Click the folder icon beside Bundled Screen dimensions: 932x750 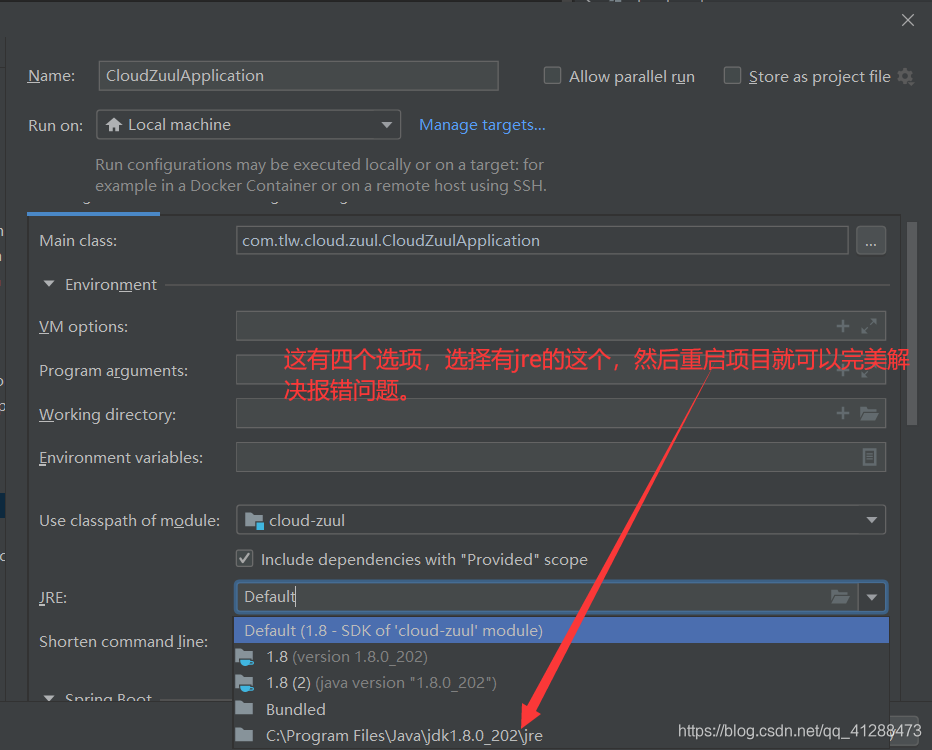[x=244, y=708]
